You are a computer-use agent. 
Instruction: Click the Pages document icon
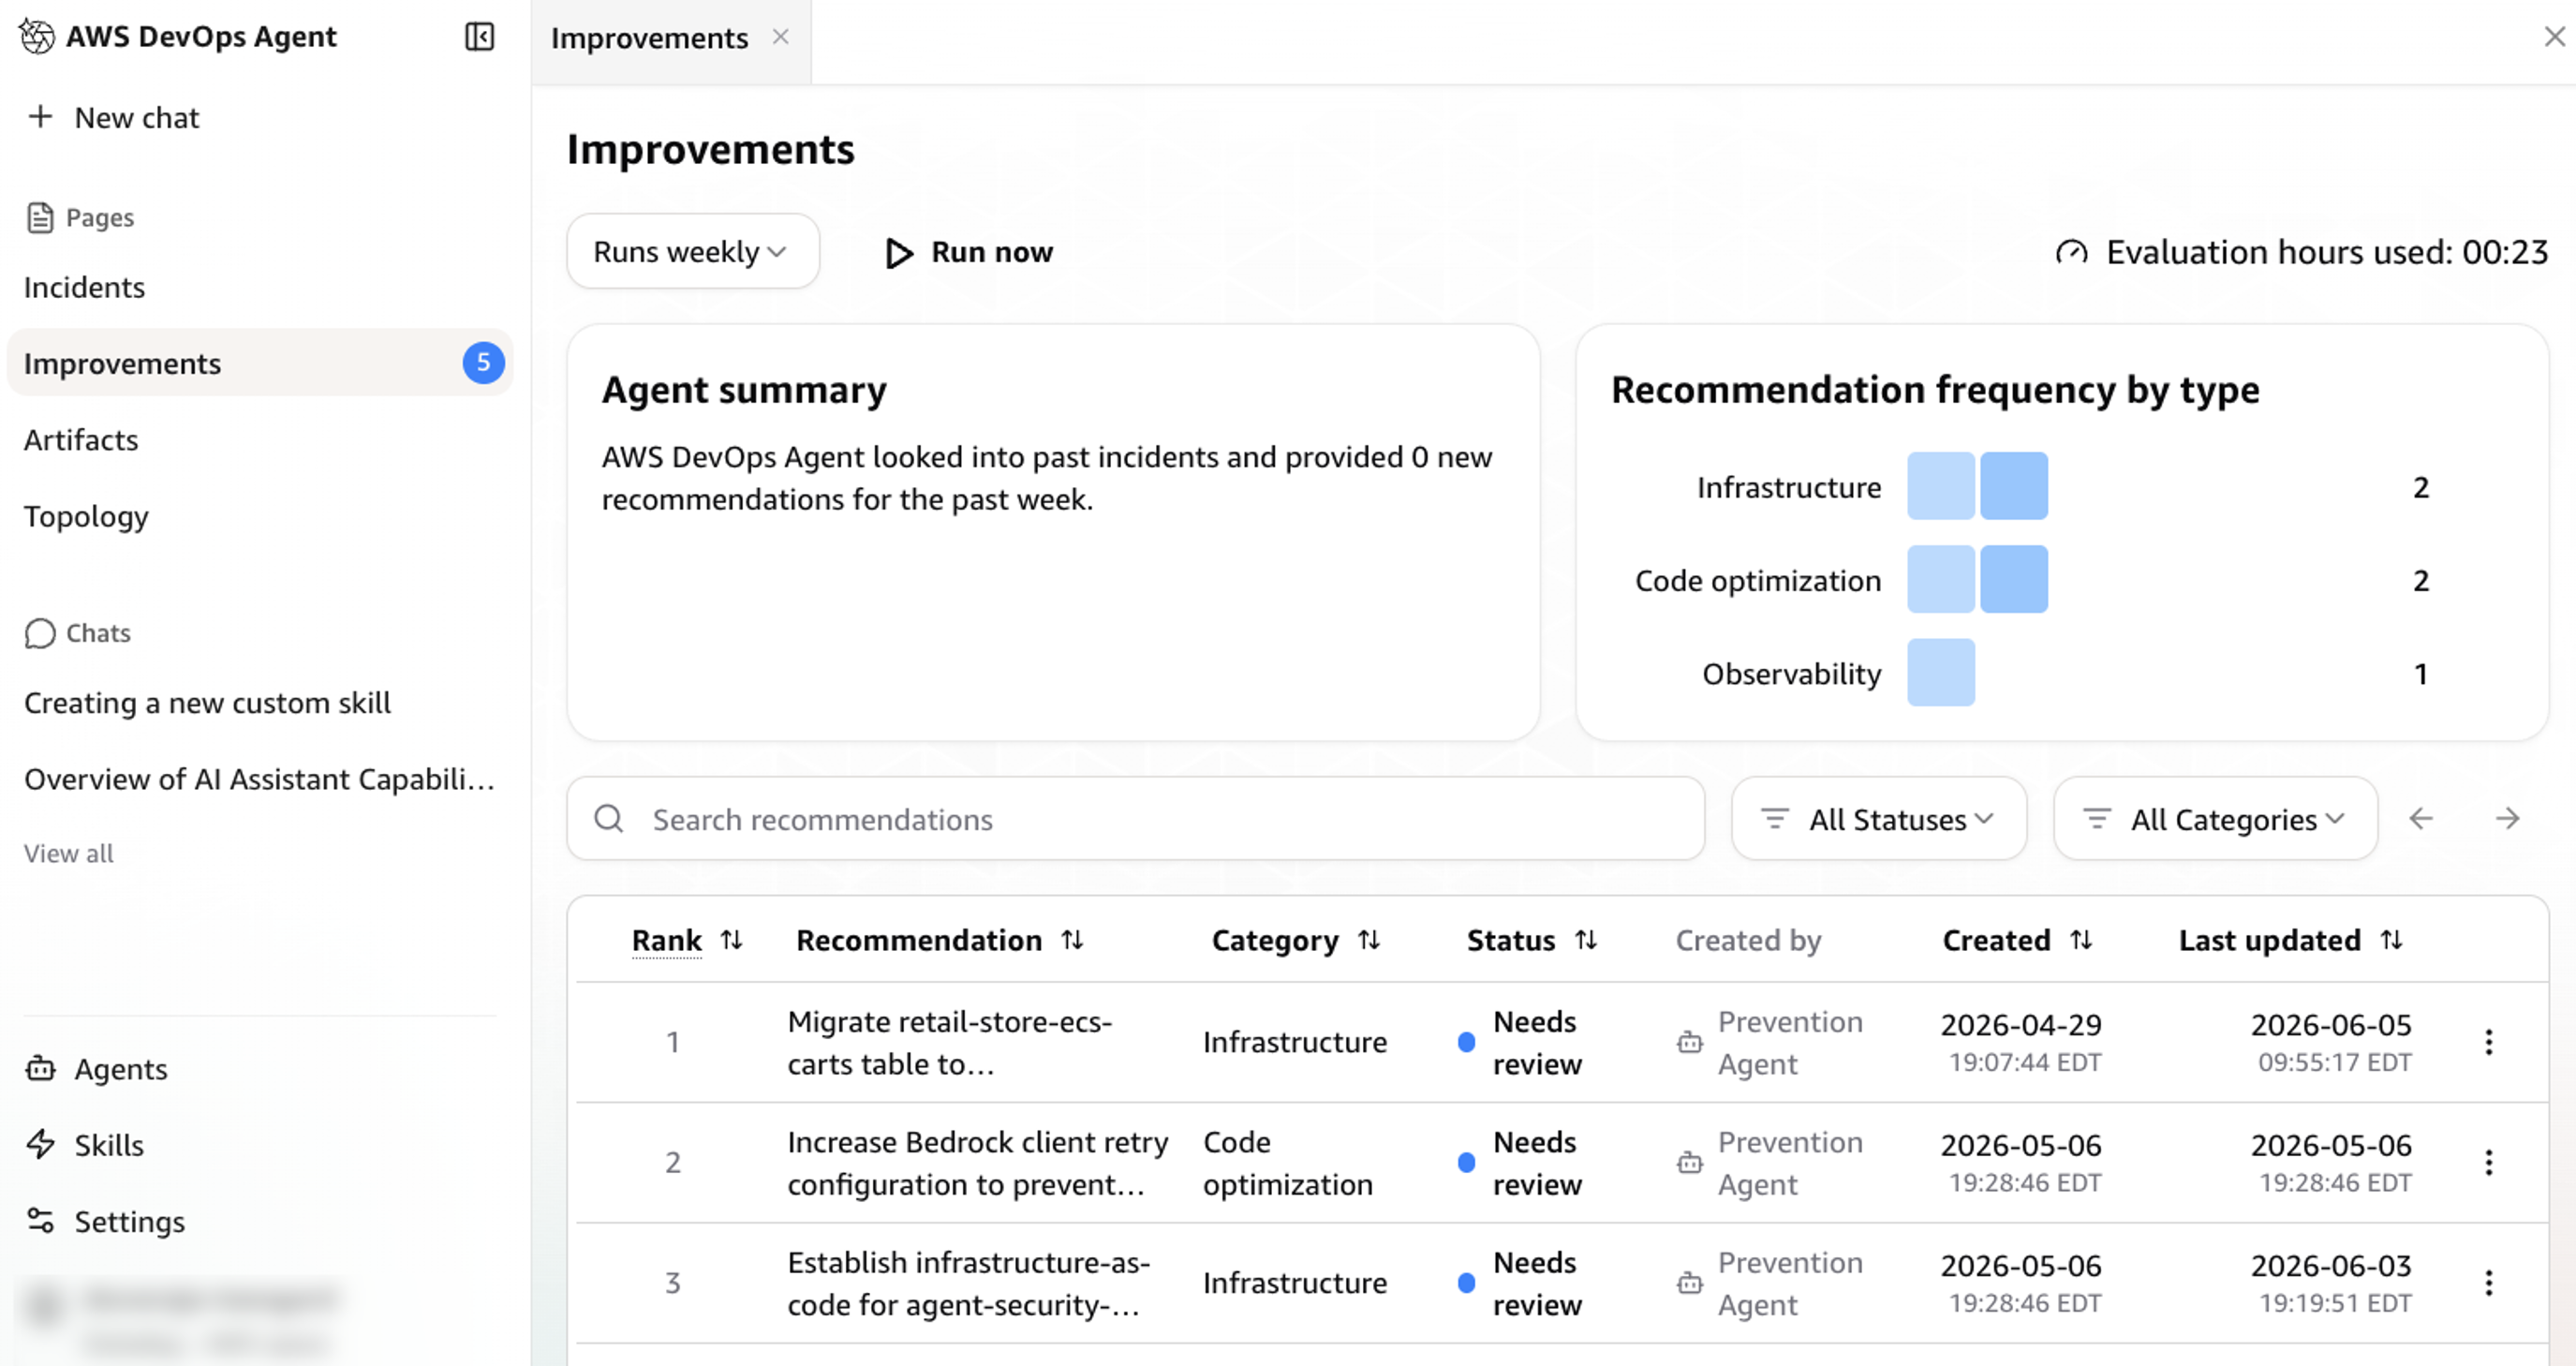click(40, 217)
